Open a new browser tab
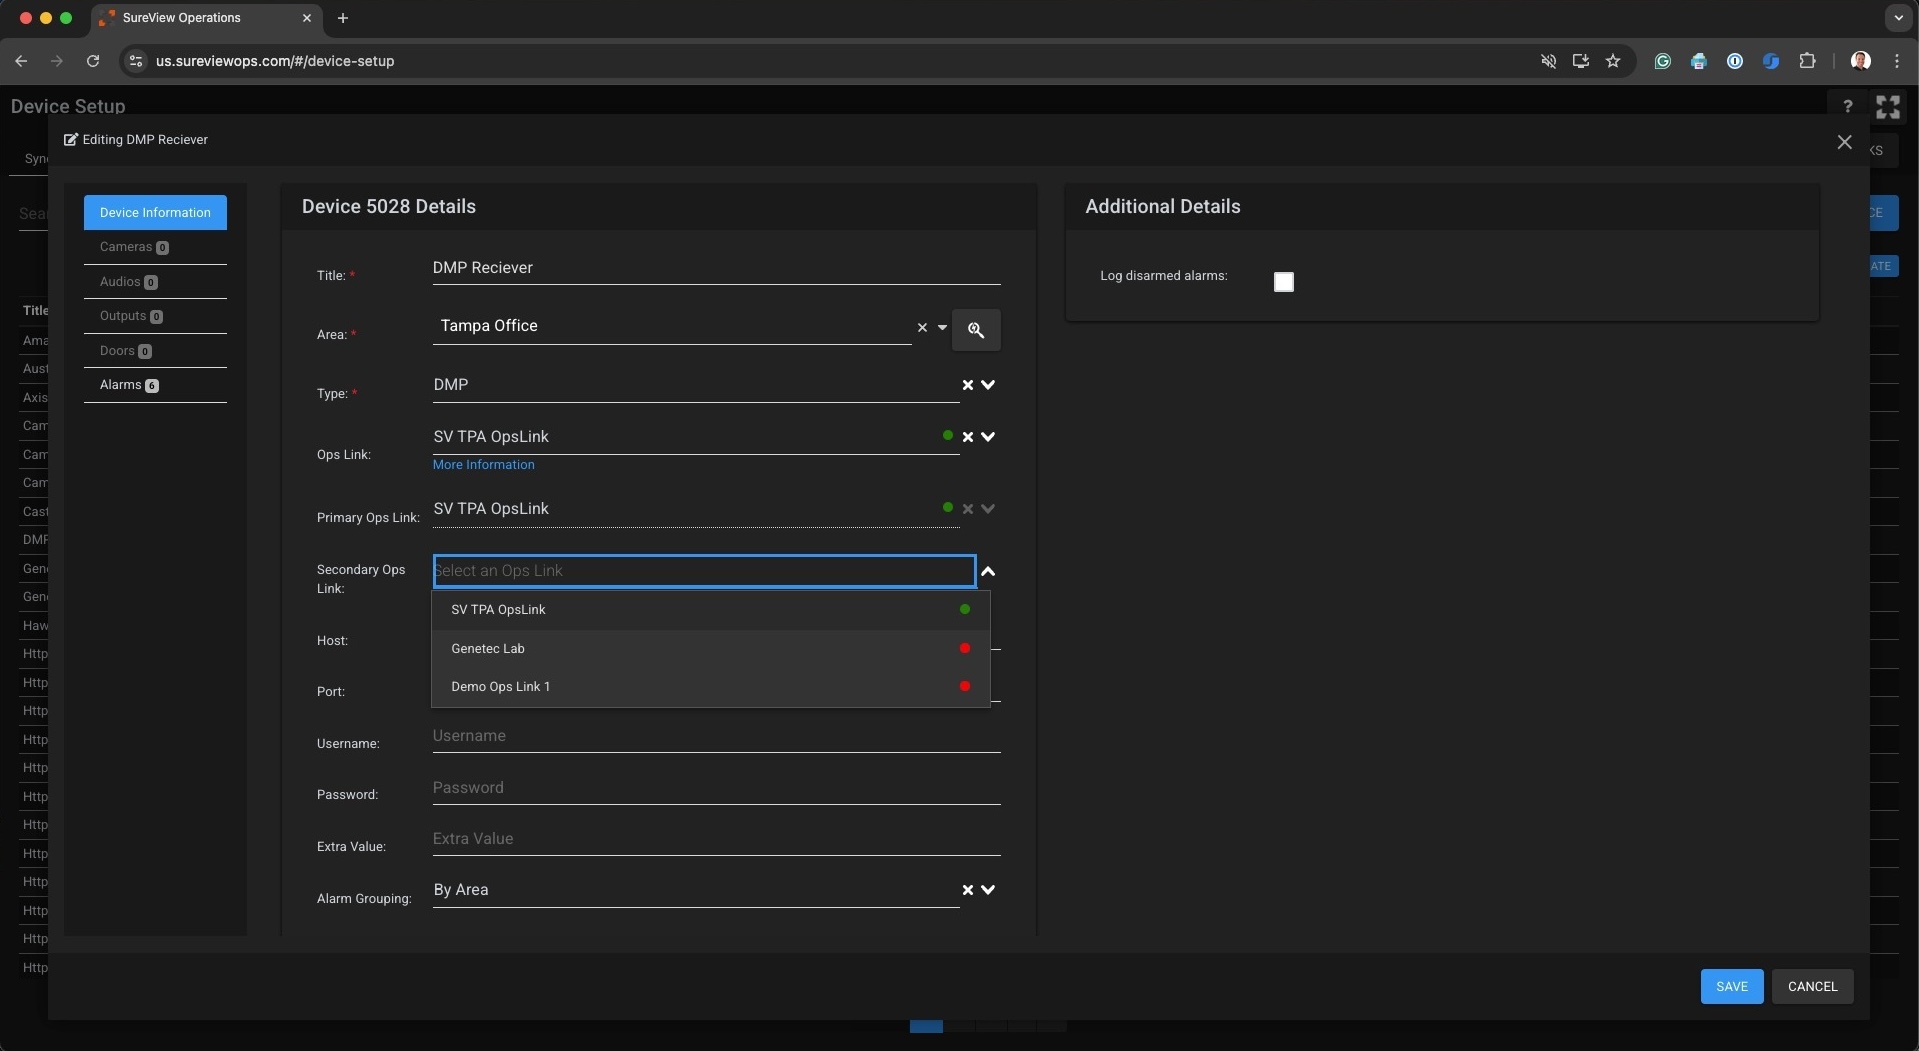The height and width of the screenshot is (1051, 1919). click(x=343, y=18)
